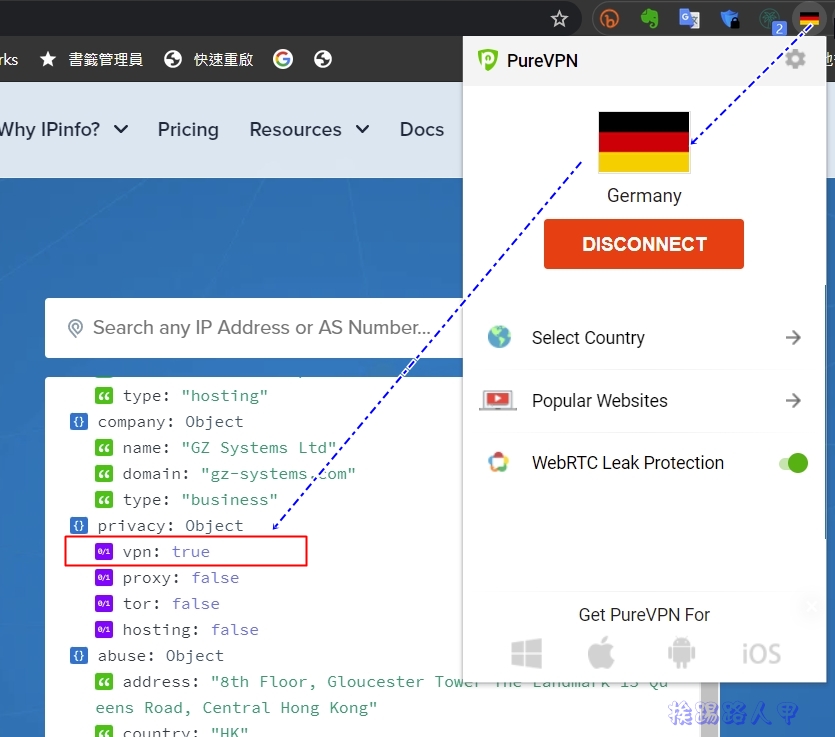The height and width of the screenshot is (737, 835).
Task: Open the orange b extension icon
Action: [x=609, y=19]
